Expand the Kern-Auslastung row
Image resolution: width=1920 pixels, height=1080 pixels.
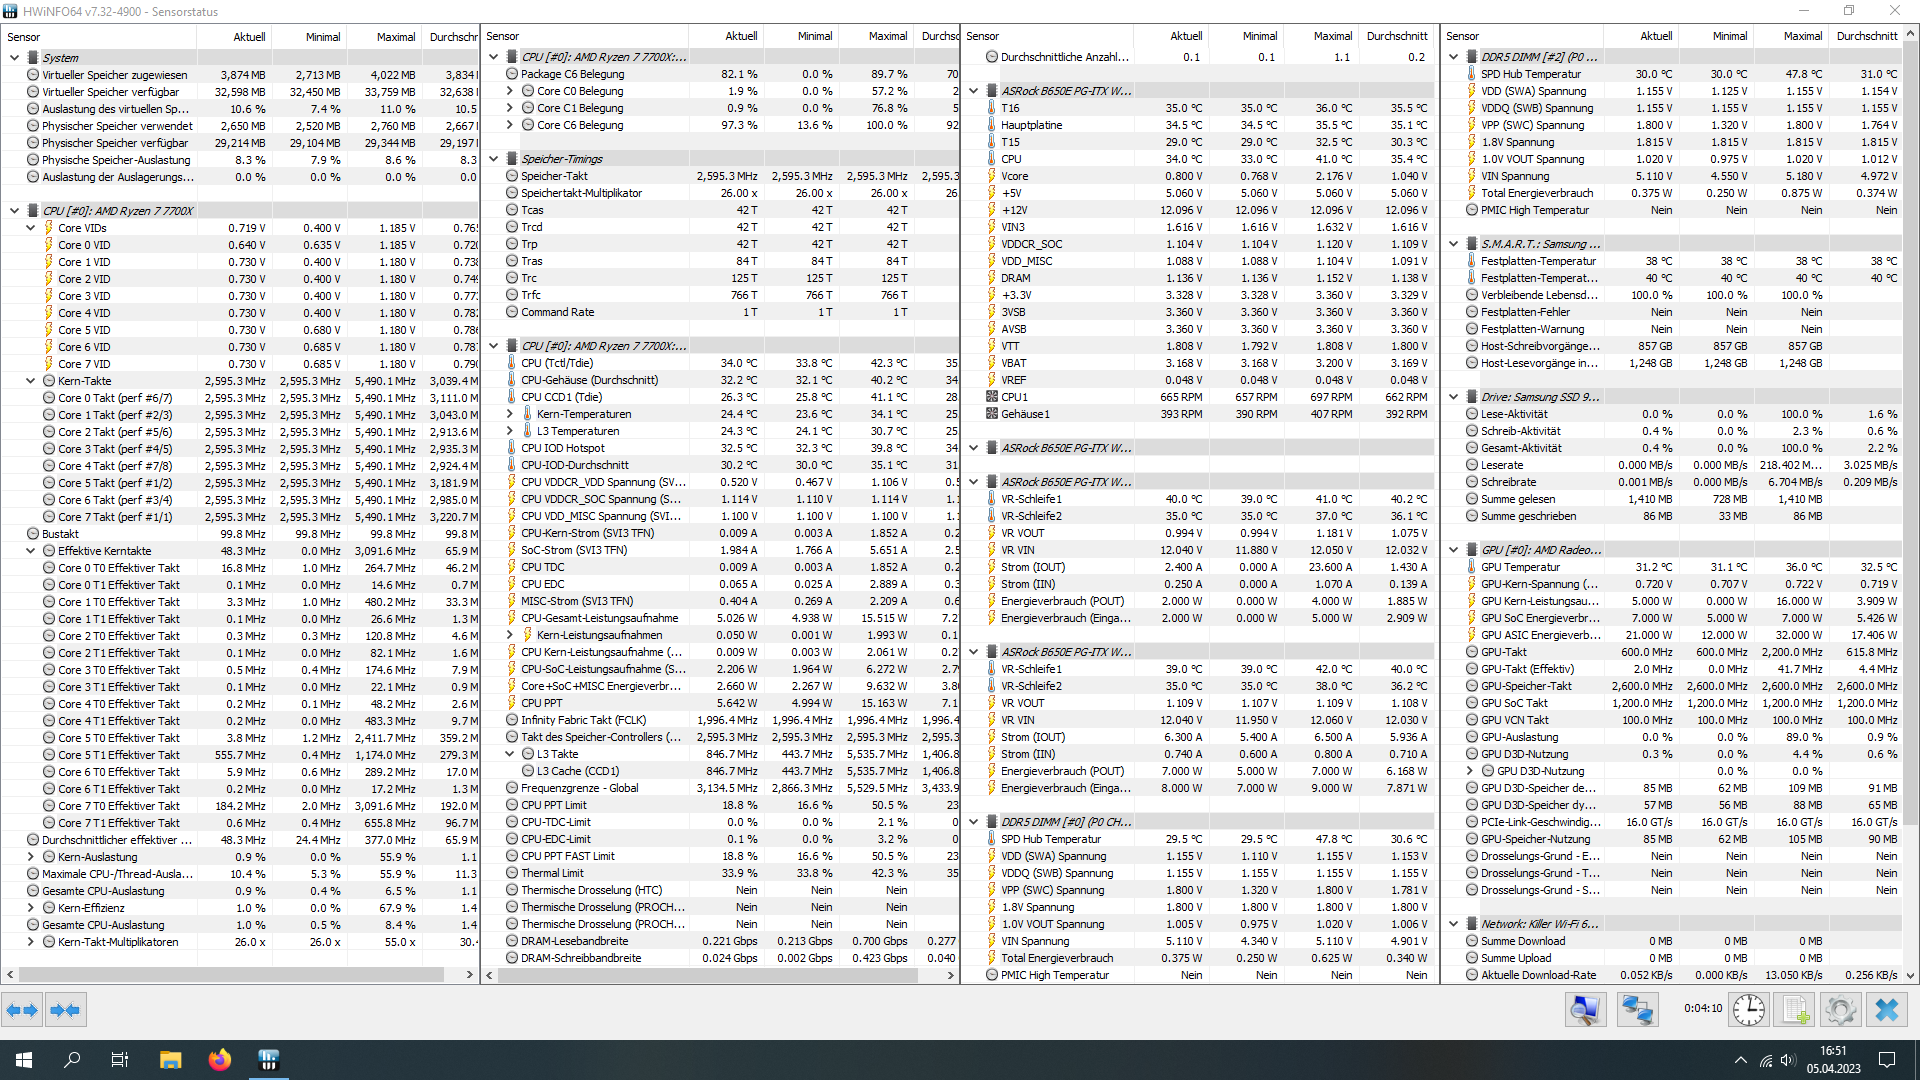[x=31, y=857]
